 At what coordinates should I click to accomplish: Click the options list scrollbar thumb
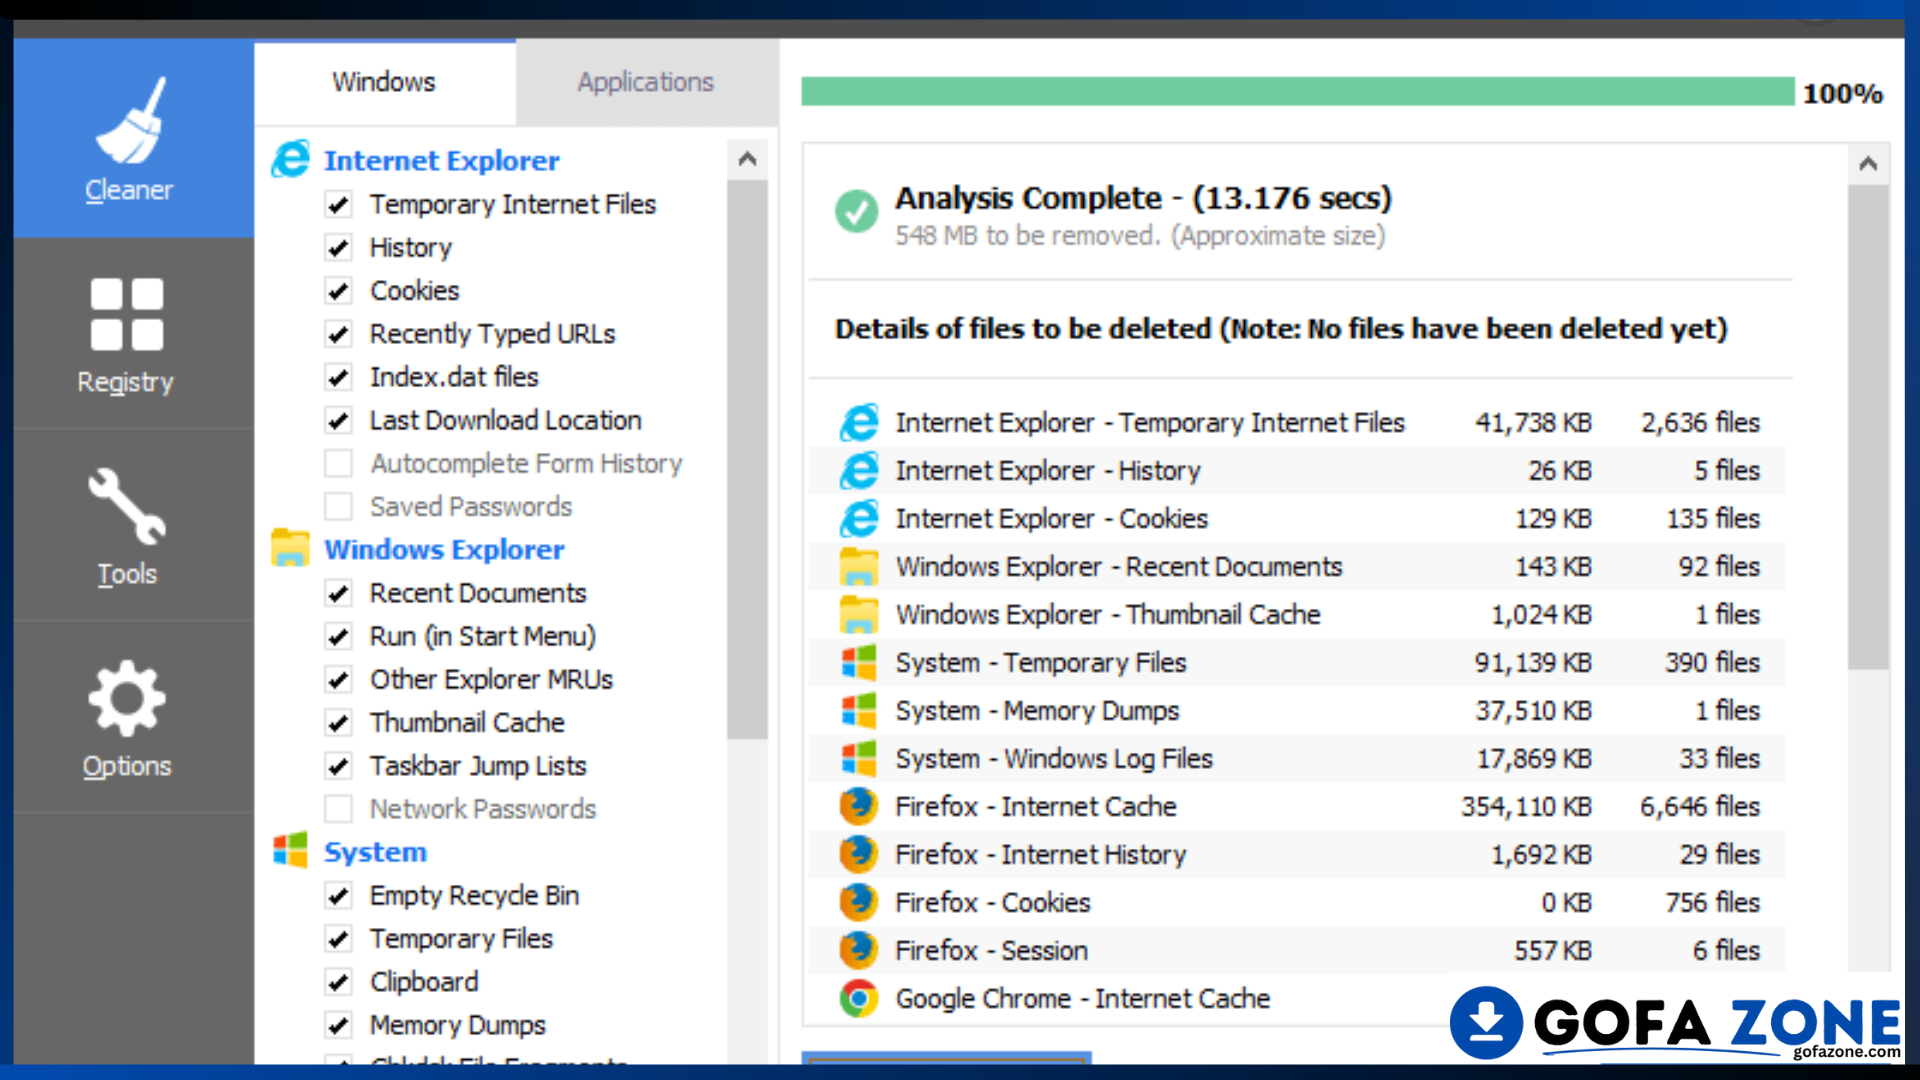click(747, 460)
